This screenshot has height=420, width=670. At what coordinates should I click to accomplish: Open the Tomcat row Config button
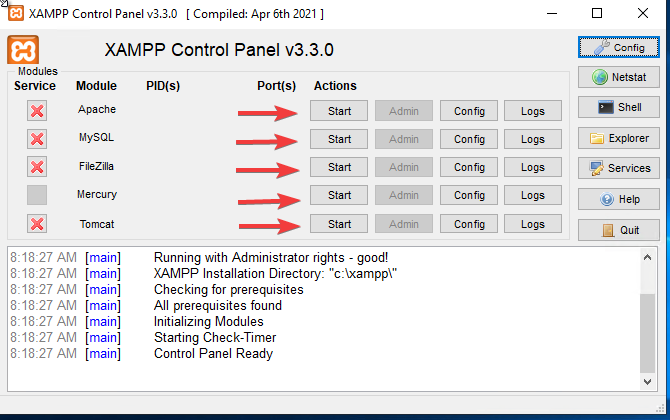pyautogui.click(x=469, y=224)
